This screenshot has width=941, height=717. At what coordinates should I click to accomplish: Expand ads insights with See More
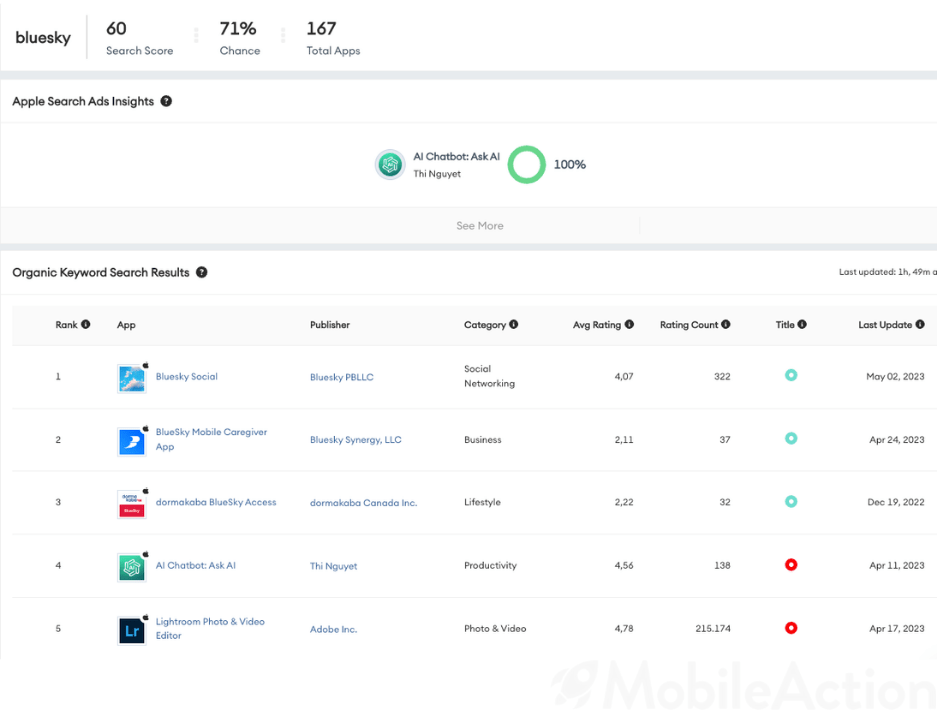pyautogui.click(x=480, y=226)
